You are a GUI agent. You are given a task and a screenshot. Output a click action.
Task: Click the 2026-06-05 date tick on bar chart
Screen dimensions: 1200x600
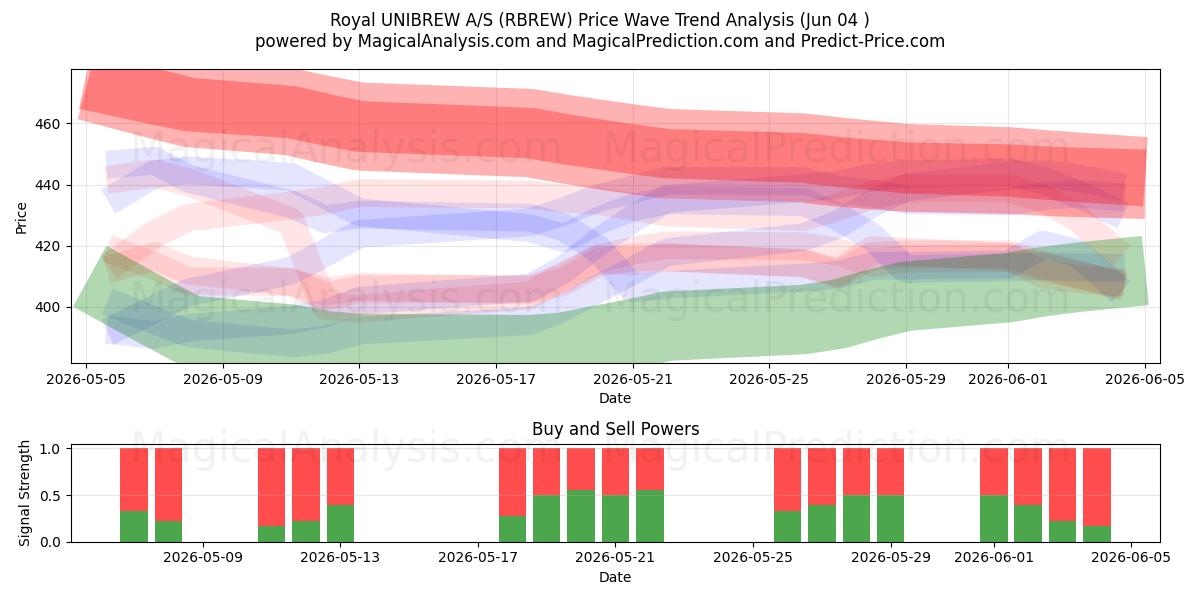(x=1131, y=558)
